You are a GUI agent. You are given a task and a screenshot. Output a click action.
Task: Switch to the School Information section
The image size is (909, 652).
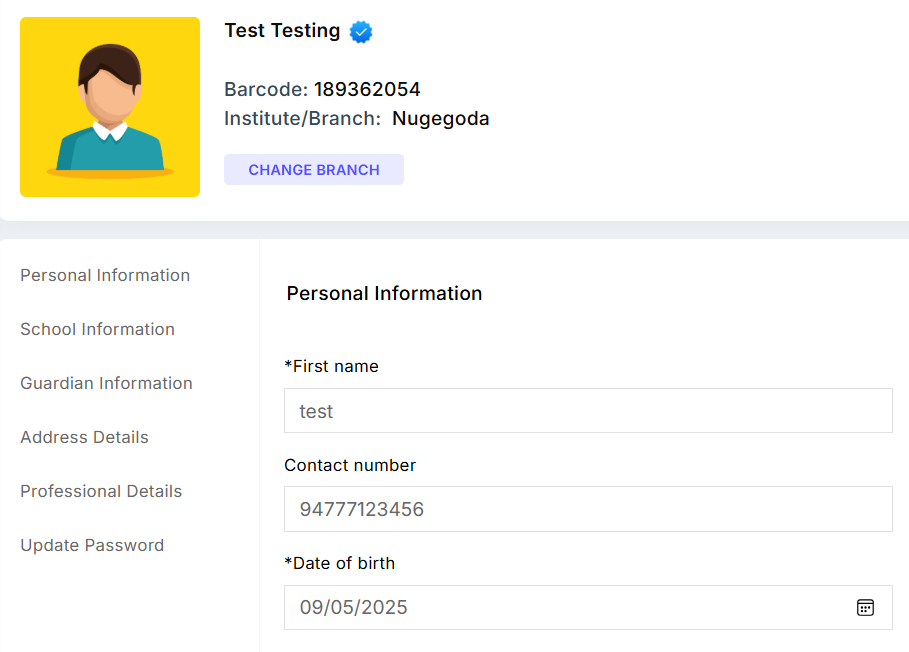click(x=97, y=329)
